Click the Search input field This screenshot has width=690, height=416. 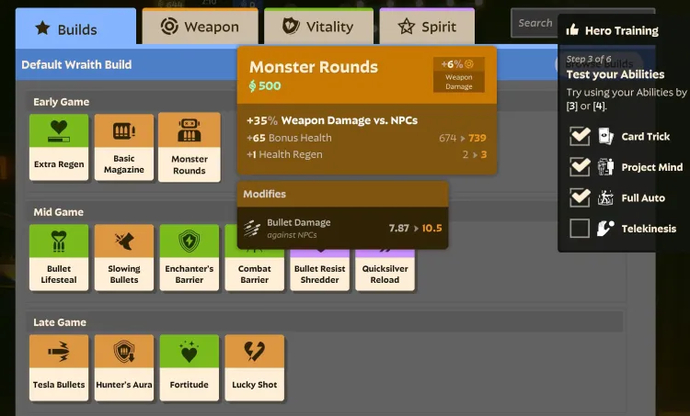coord(534,23)
